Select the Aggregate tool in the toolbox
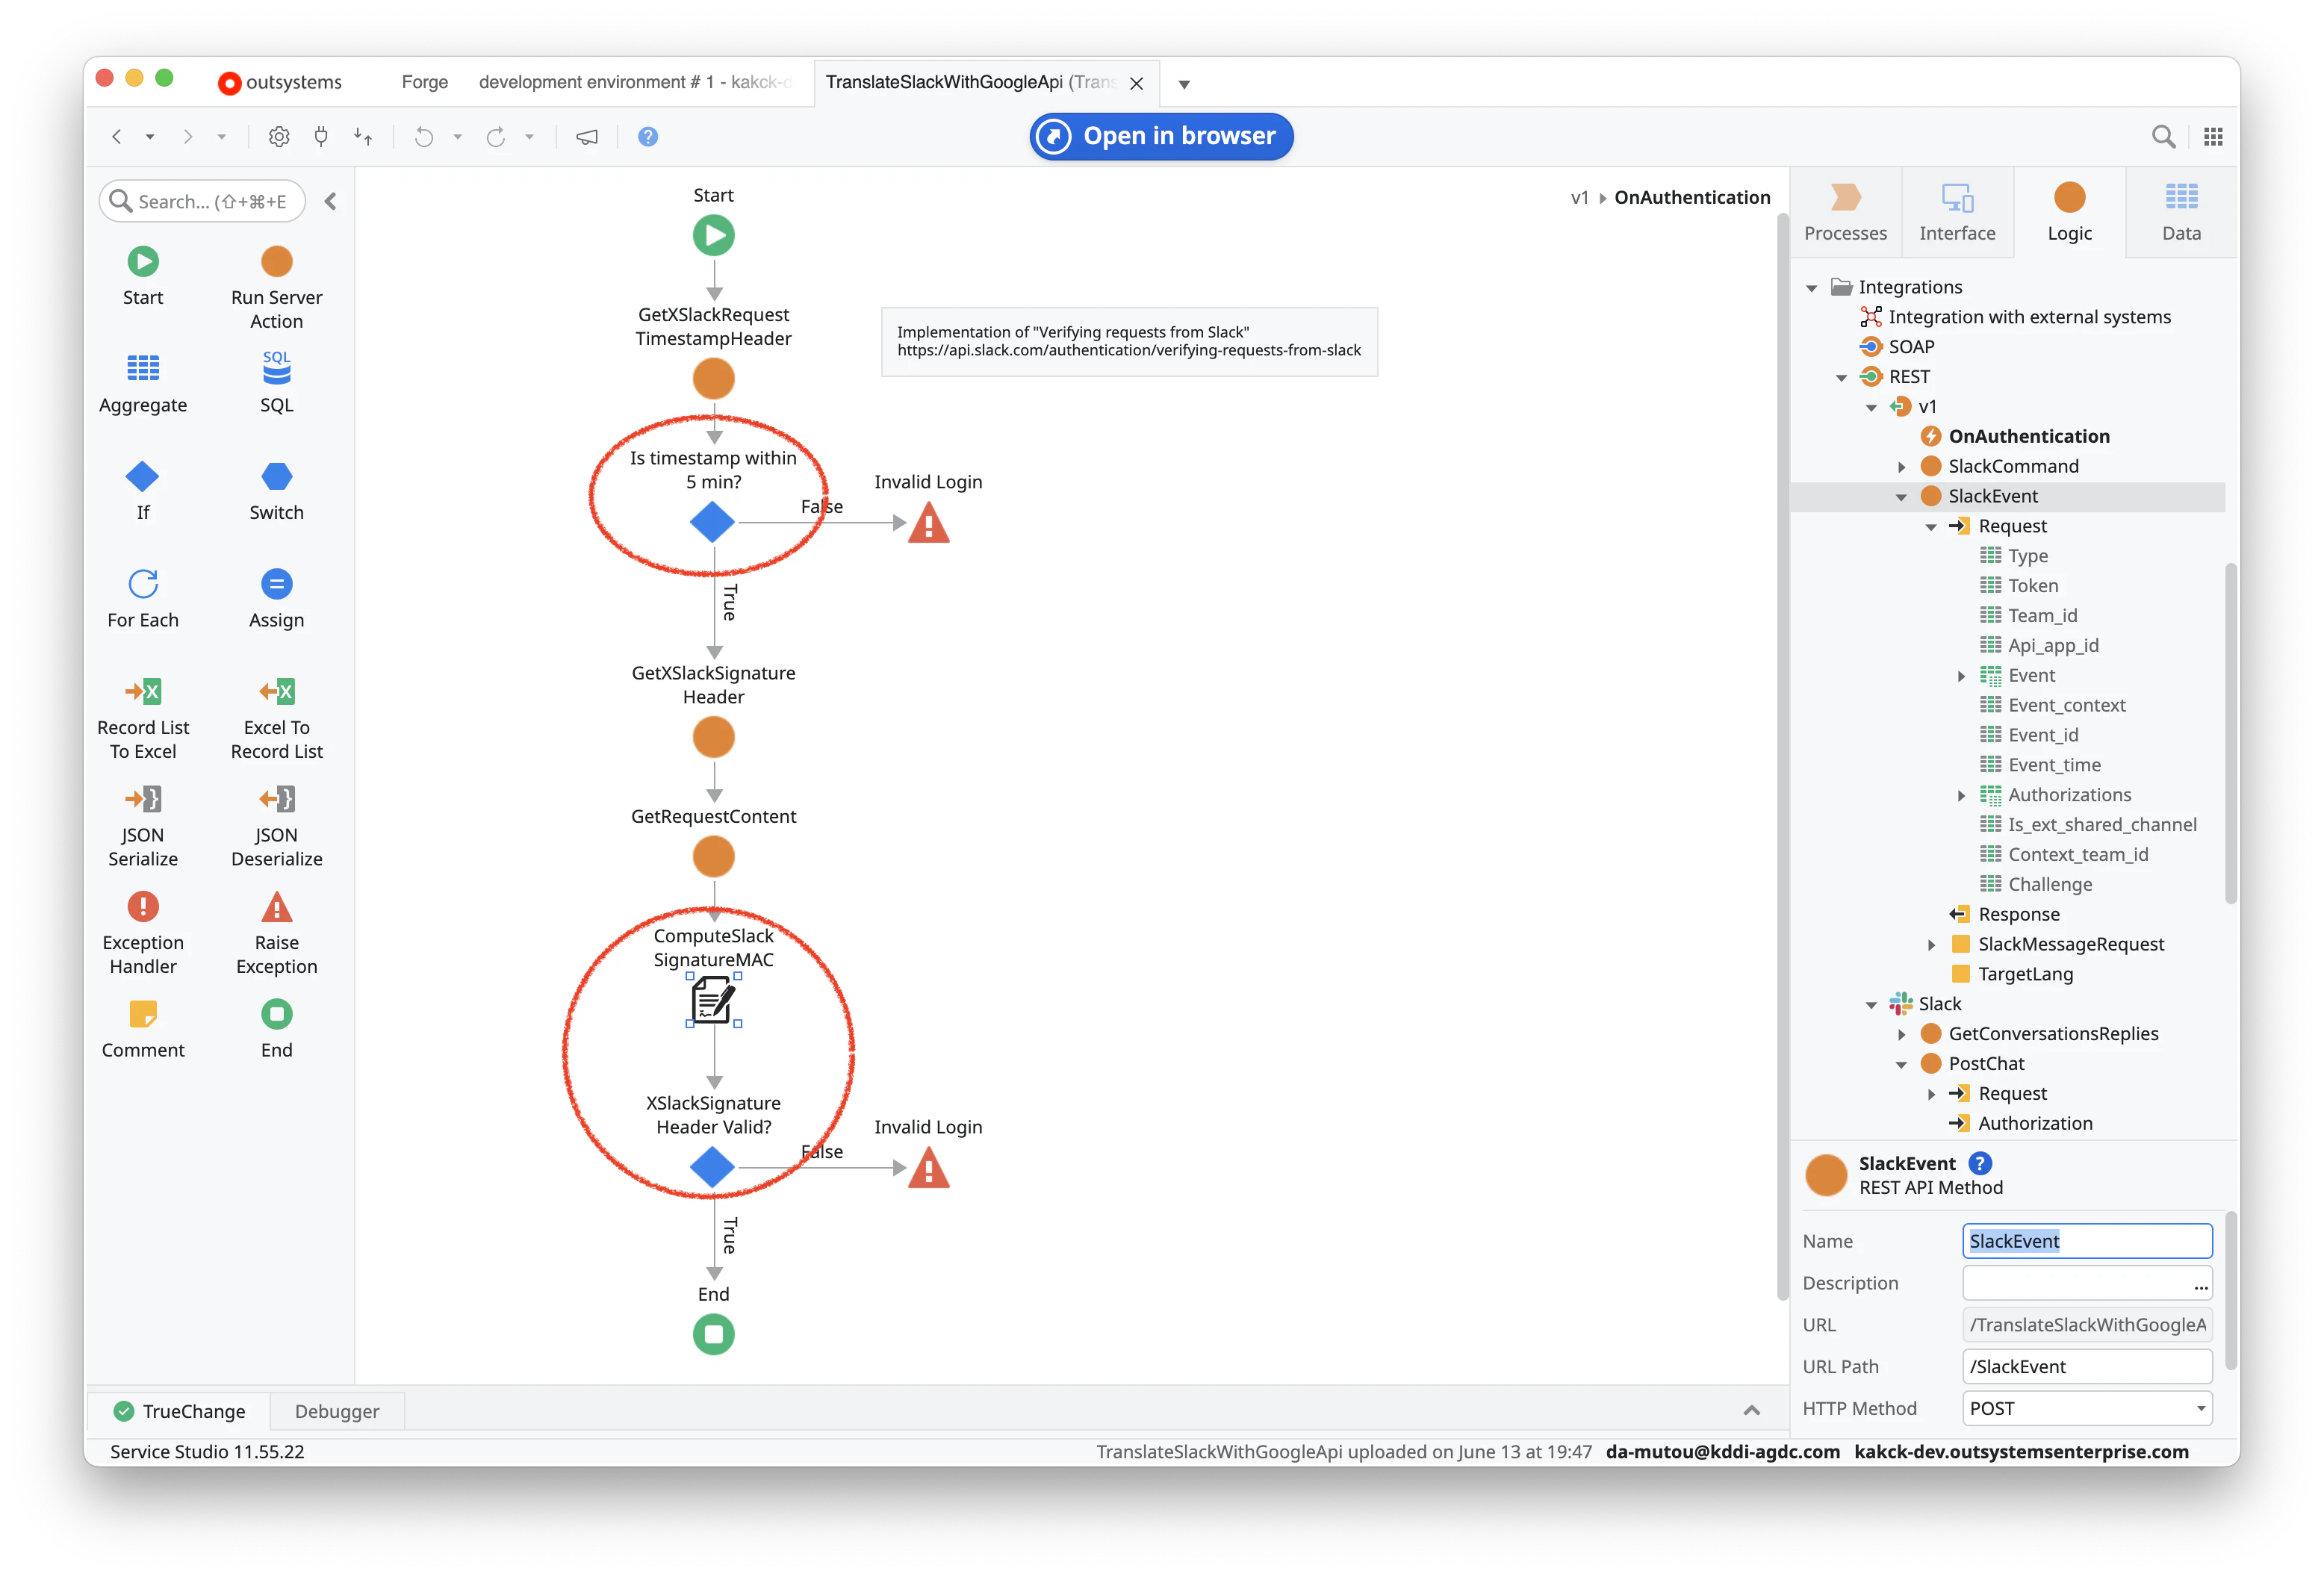Image resolution: width=2324 pixels, height=1577 pixels. 143,383
